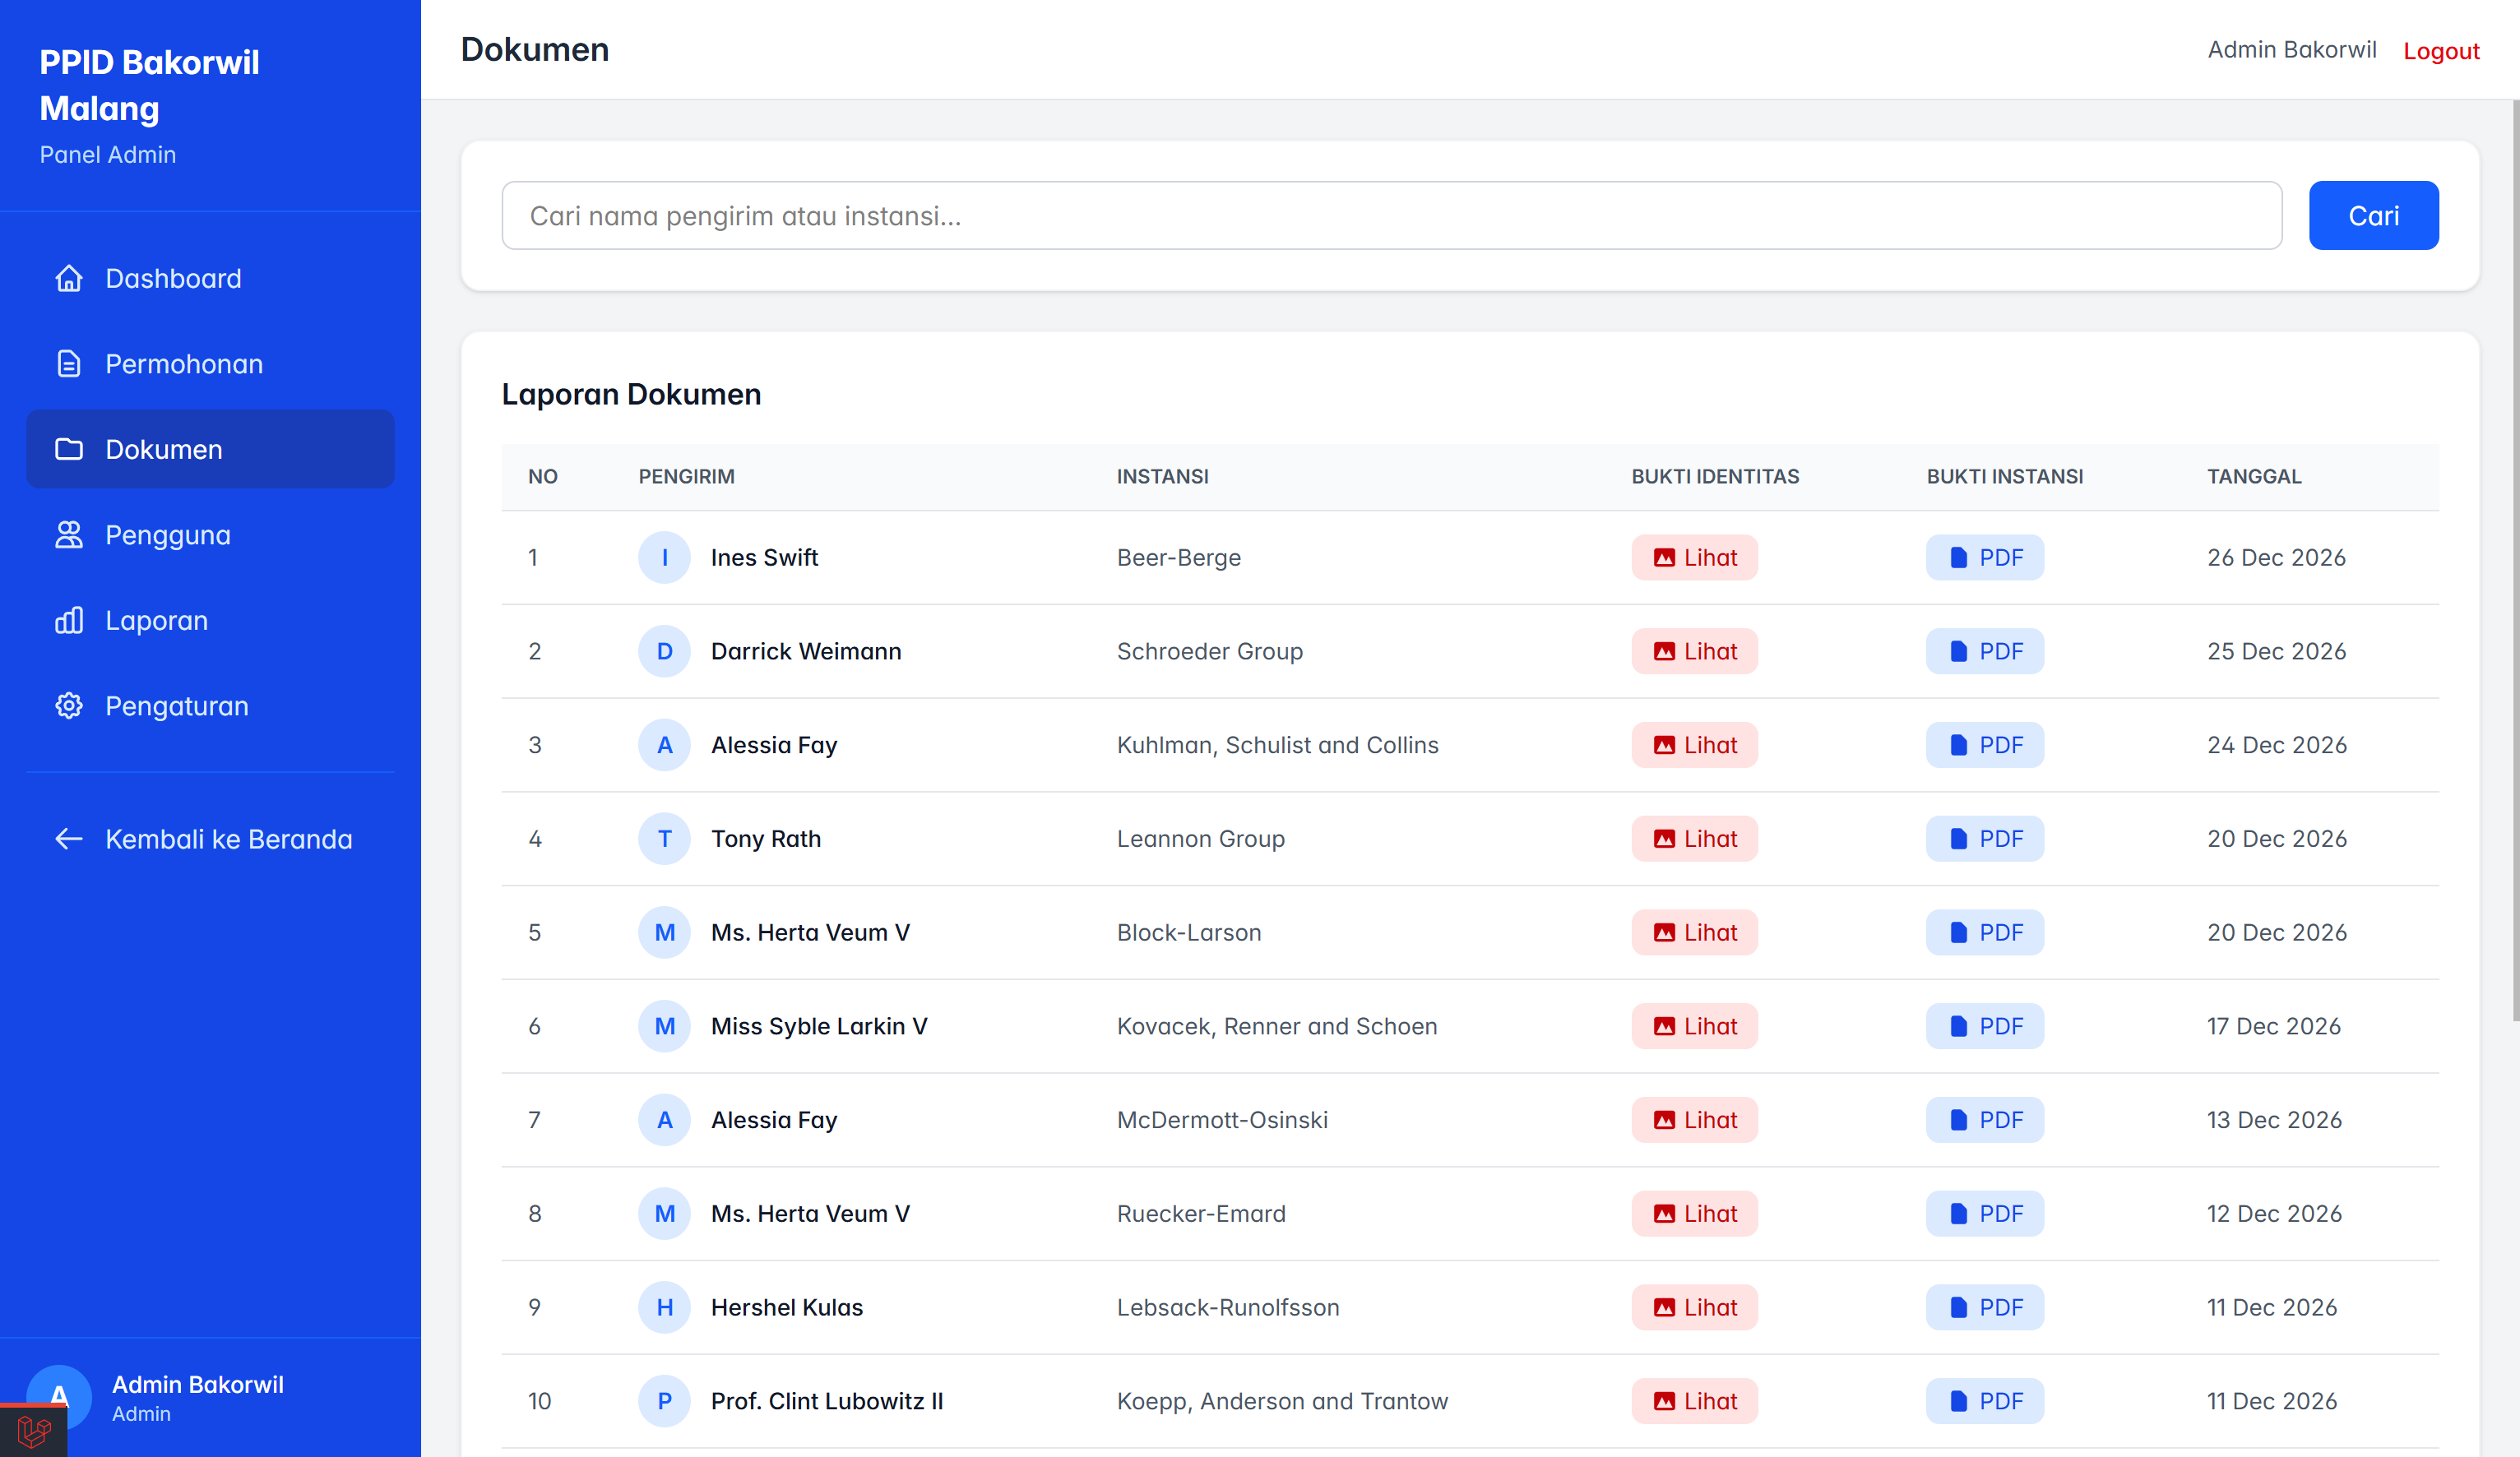Open the Laporan menu item
This screenshot has width=2520, height=1457.
(210, 620)
